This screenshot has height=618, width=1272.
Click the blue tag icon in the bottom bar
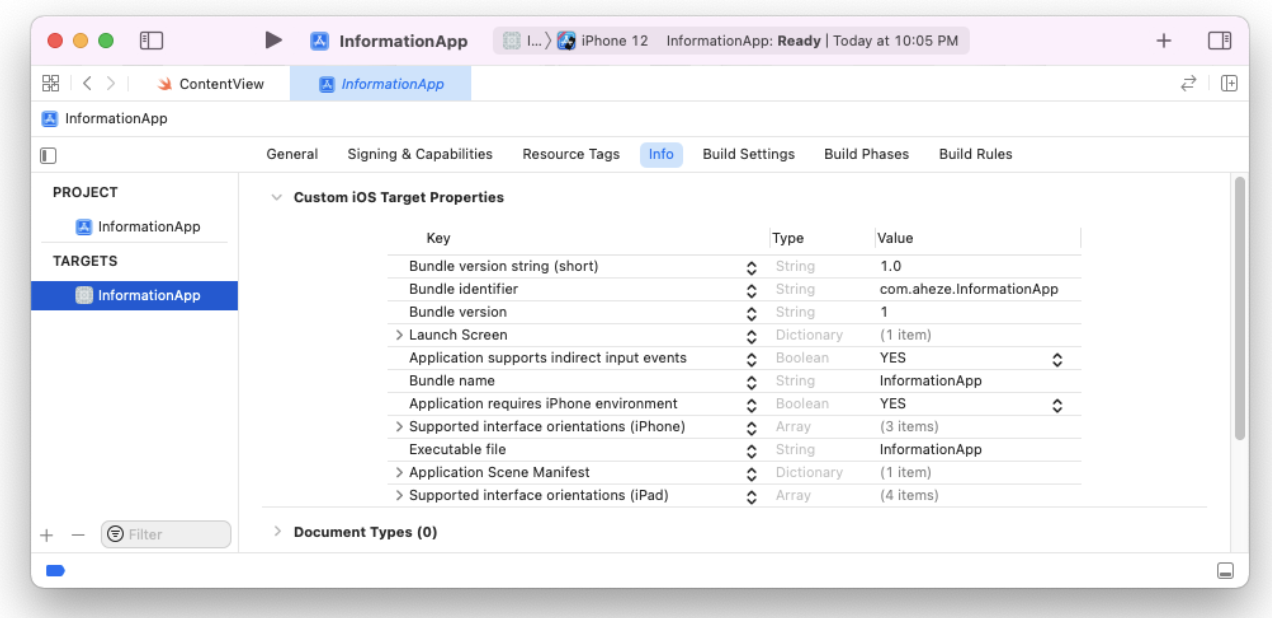click(x=55, y=571)
